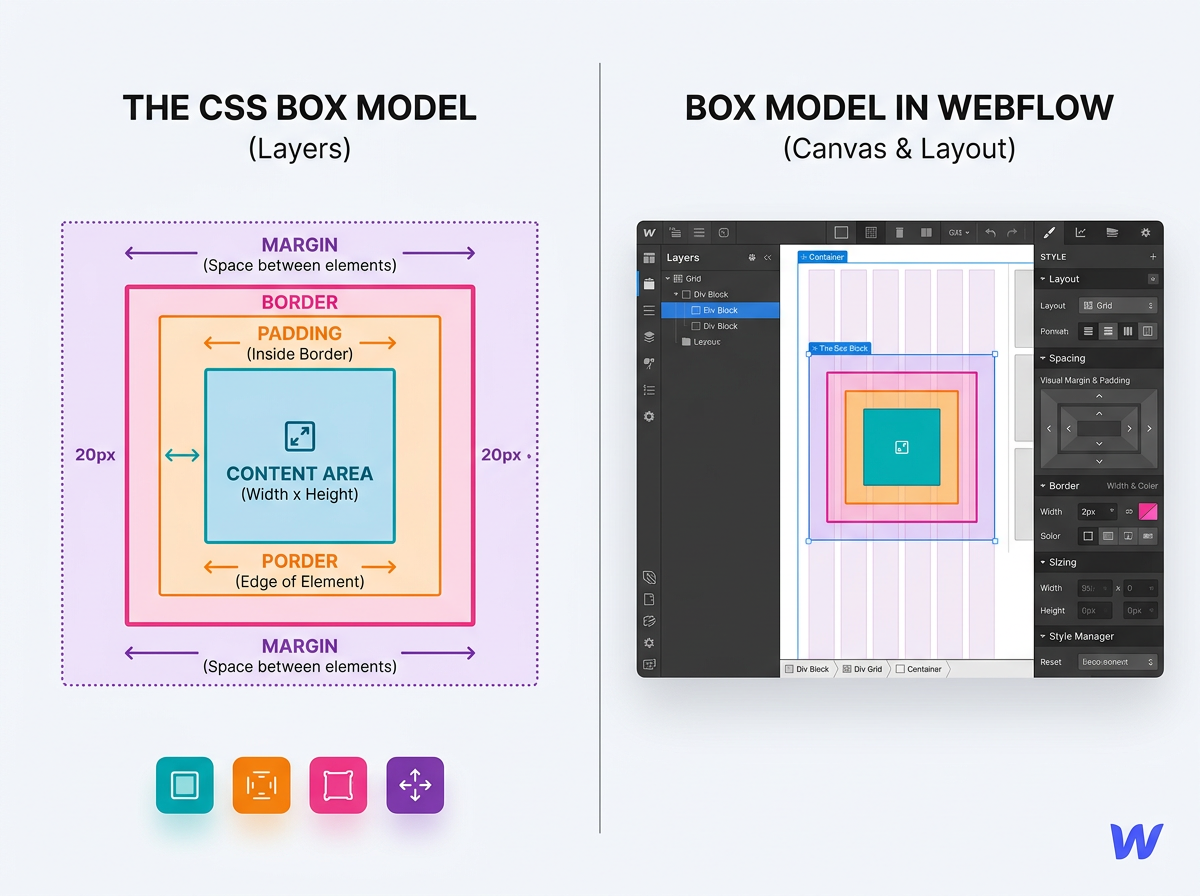Select third columns option in Ponwah row

point(1128,331)
